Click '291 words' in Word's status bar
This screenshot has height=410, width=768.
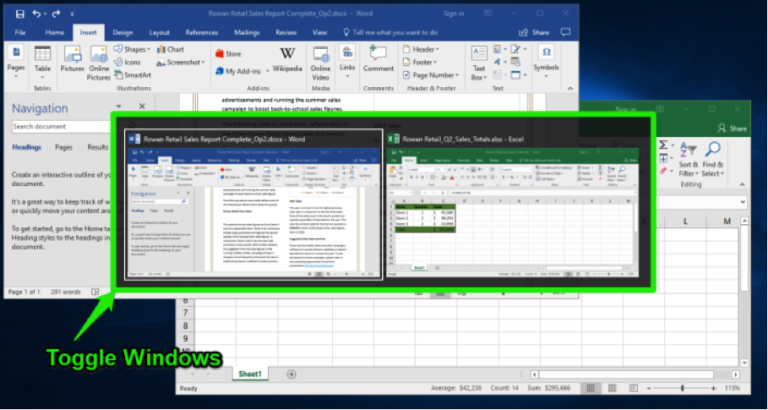click(66, 292)
